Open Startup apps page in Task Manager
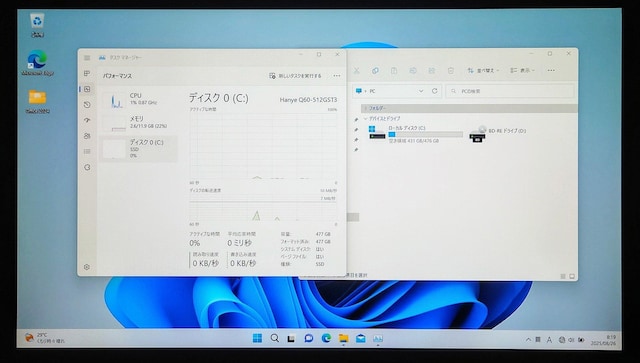The width and height of the screenshot is (640, 363). click(x=87, y=120)
